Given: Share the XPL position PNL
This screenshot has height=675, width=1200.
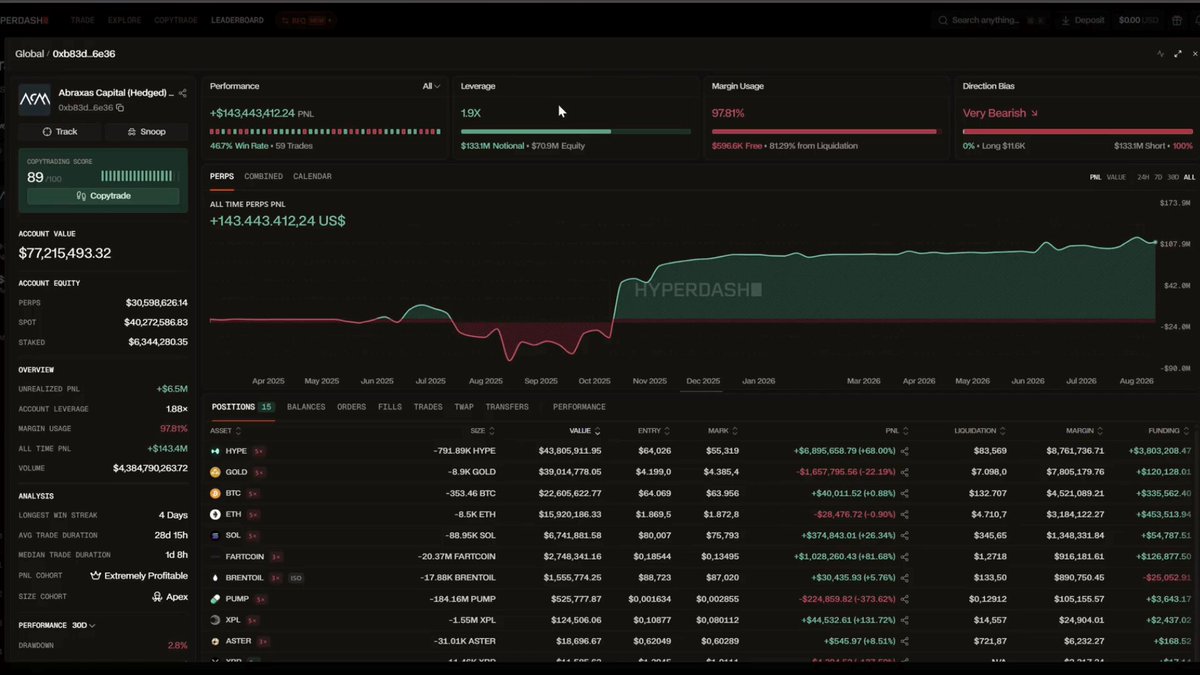Looking at the screenshot, I should pos(905,620).
